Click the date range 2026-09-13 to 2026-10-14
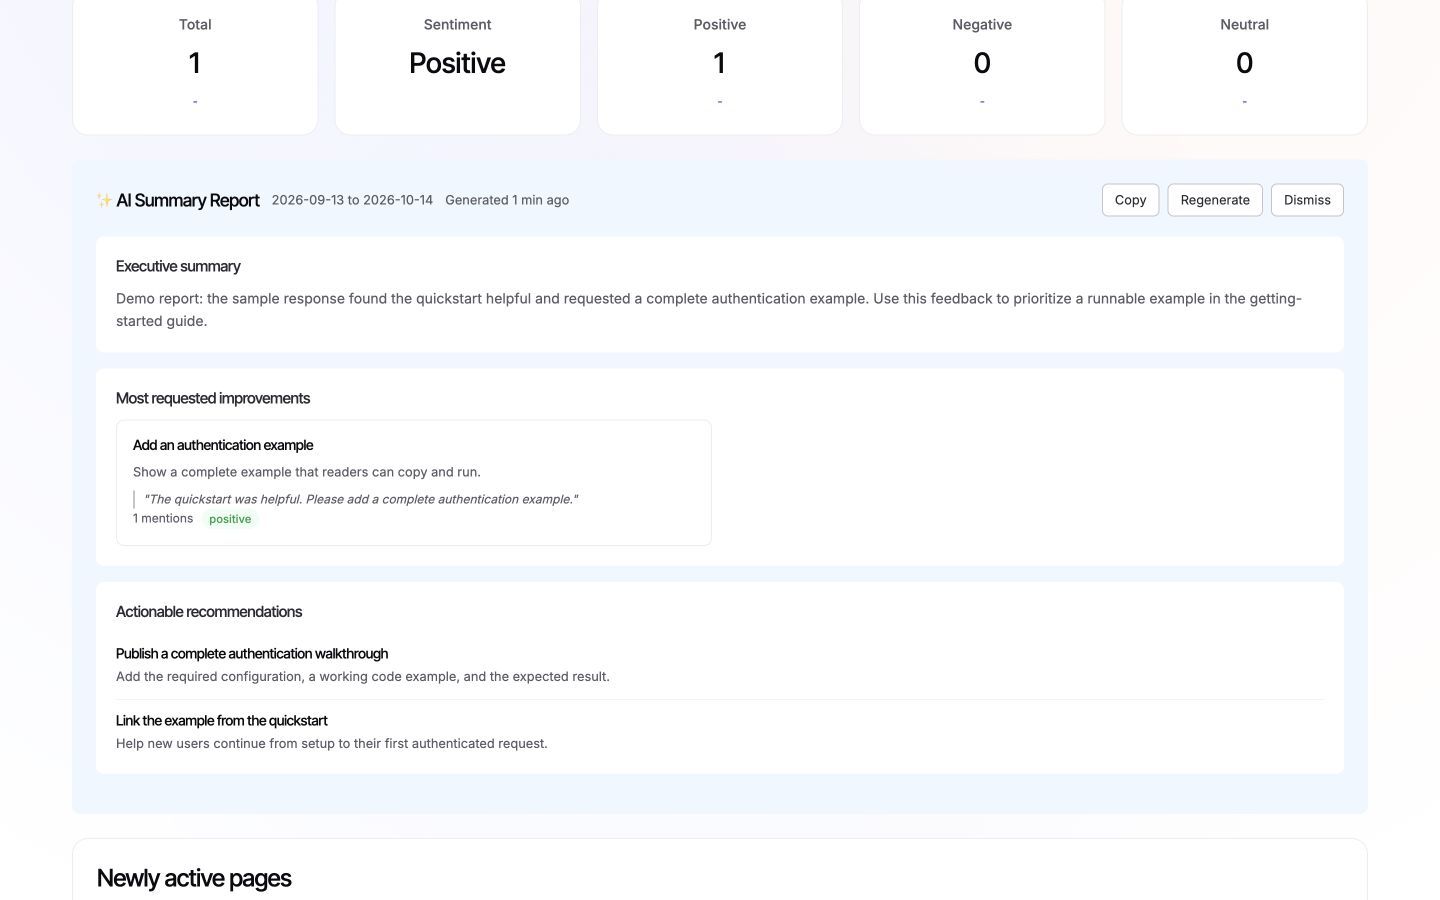This screenshot has width=1440, height=900. pos(352,200)
